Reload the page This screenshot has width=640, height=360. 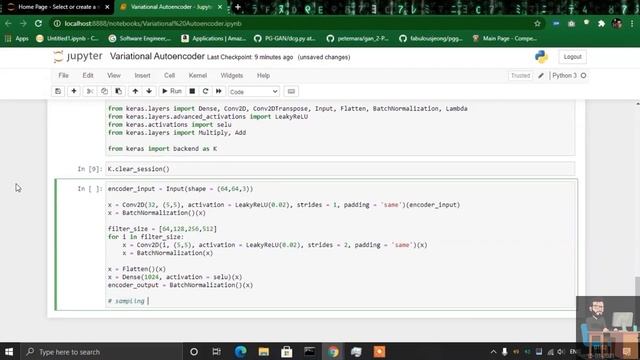pyautogui.click(x=38, y=24)
